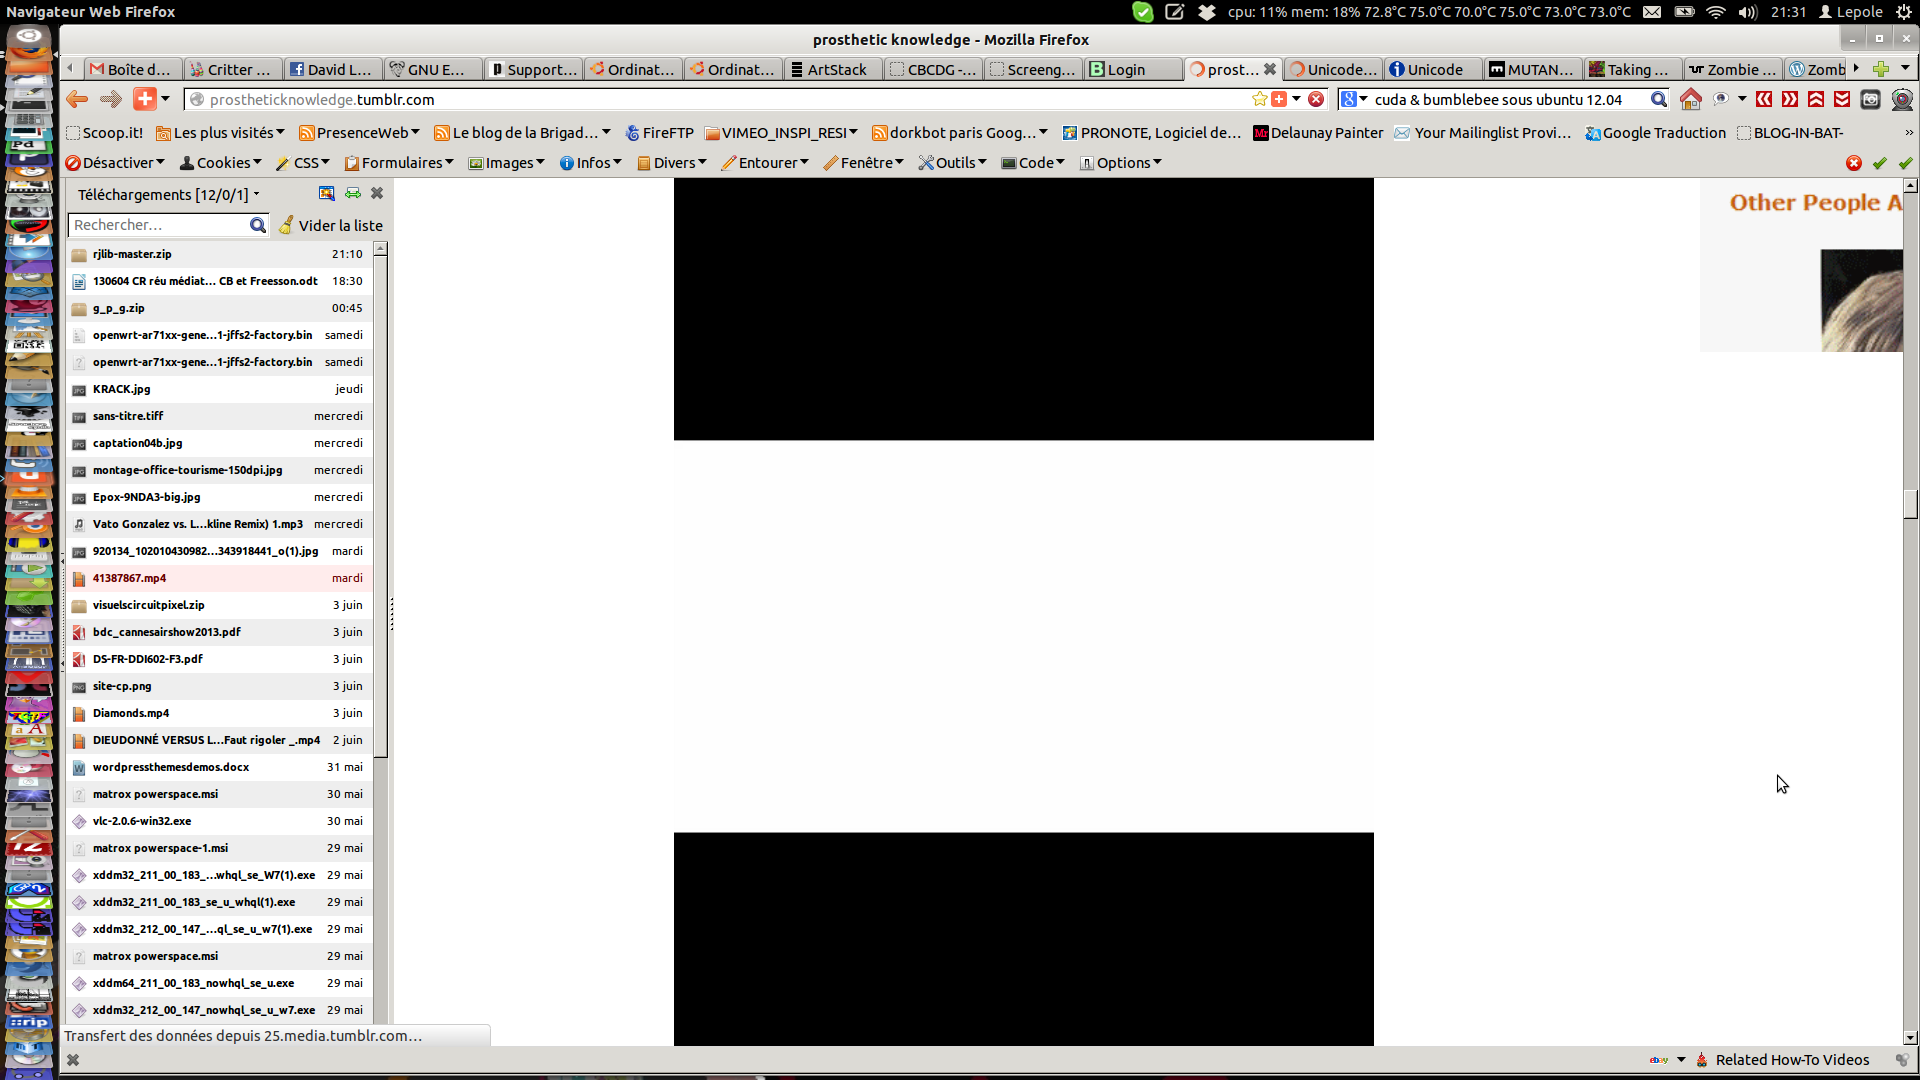Click the red double-left-chevron toolbar icon

[x=1764, y=99]
